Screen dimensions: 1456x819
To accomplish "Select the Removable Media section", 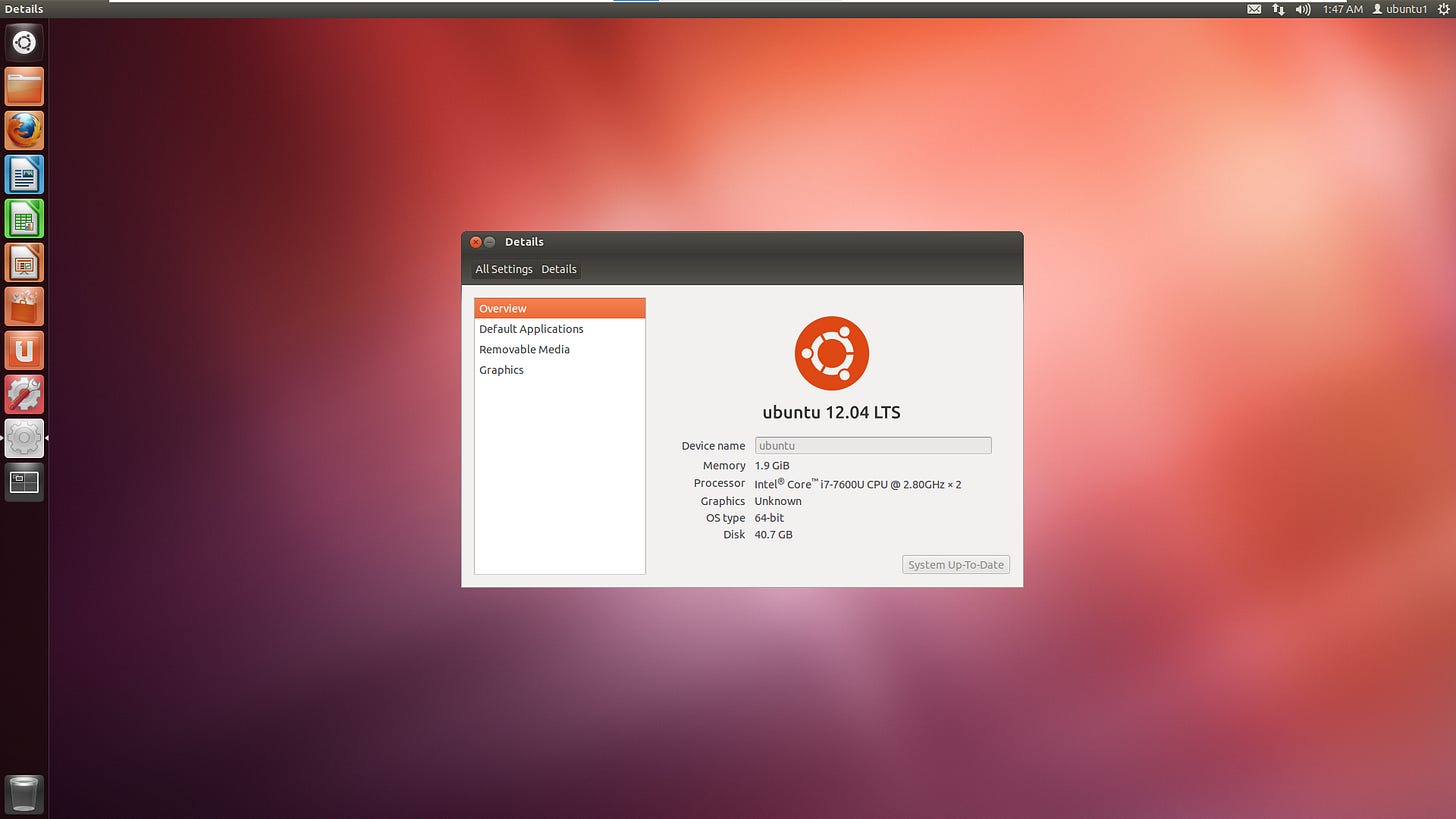I will click(524, 349).
